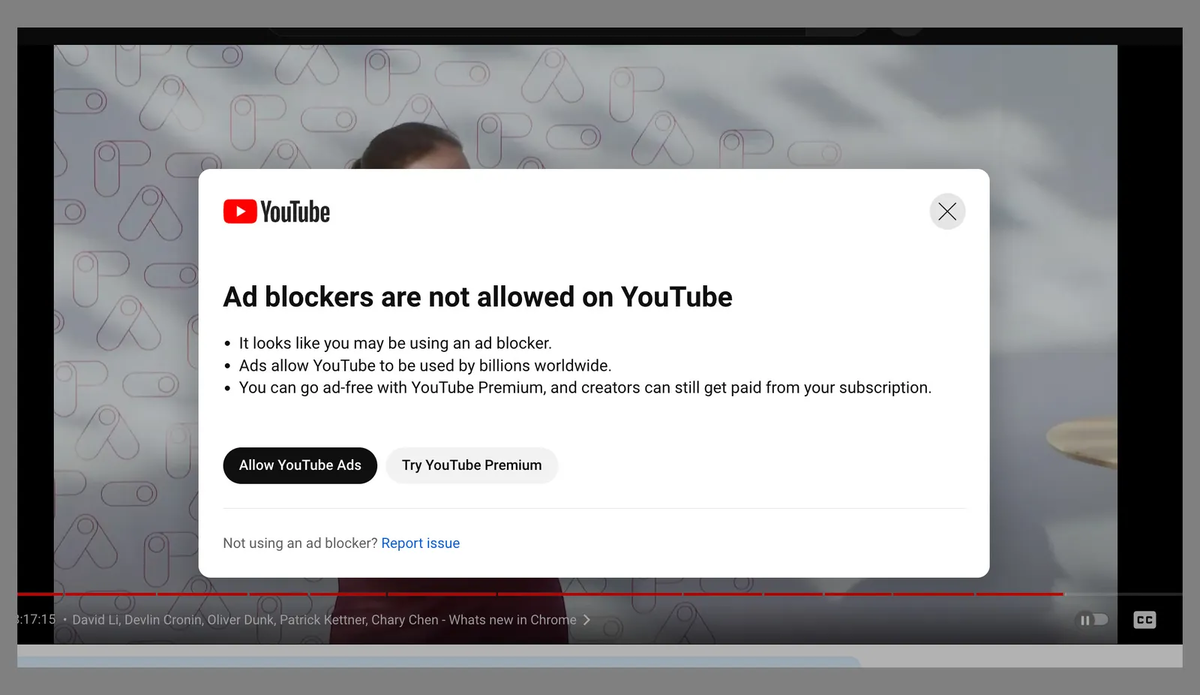Select "Try YouTube Premium"
Viewport: 1200px width, 695px height.
point(471,465)
